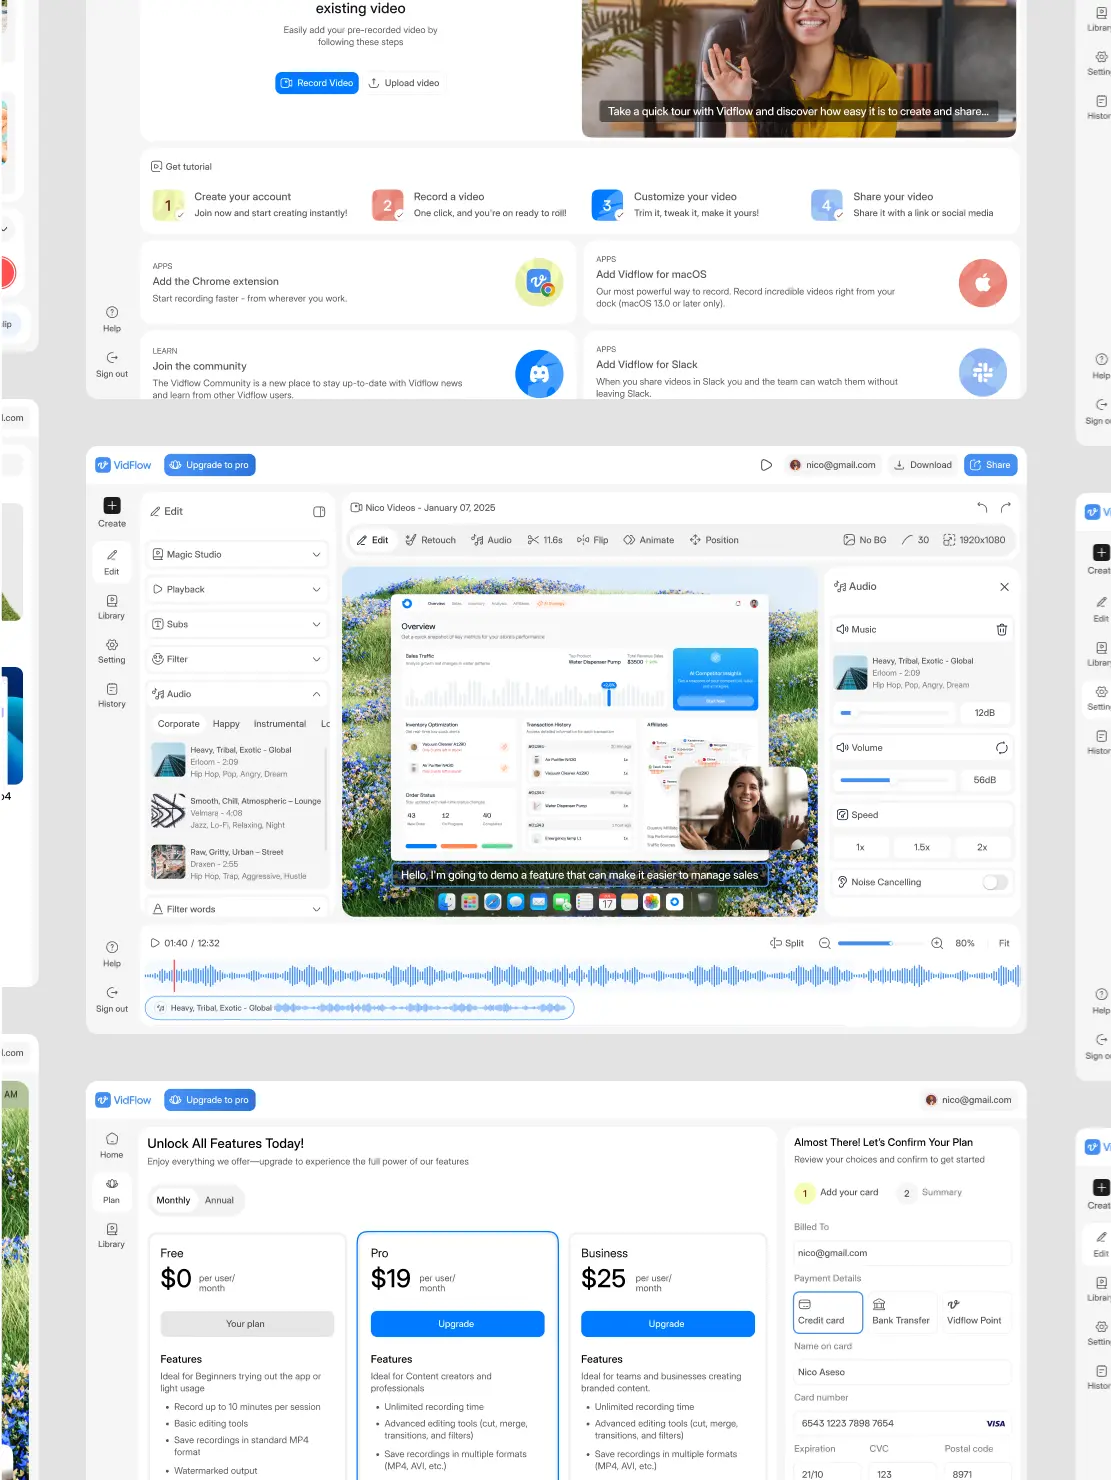Select the Instrumental audio category
The image size is (1111, 1480).
(x=280, y=724)
